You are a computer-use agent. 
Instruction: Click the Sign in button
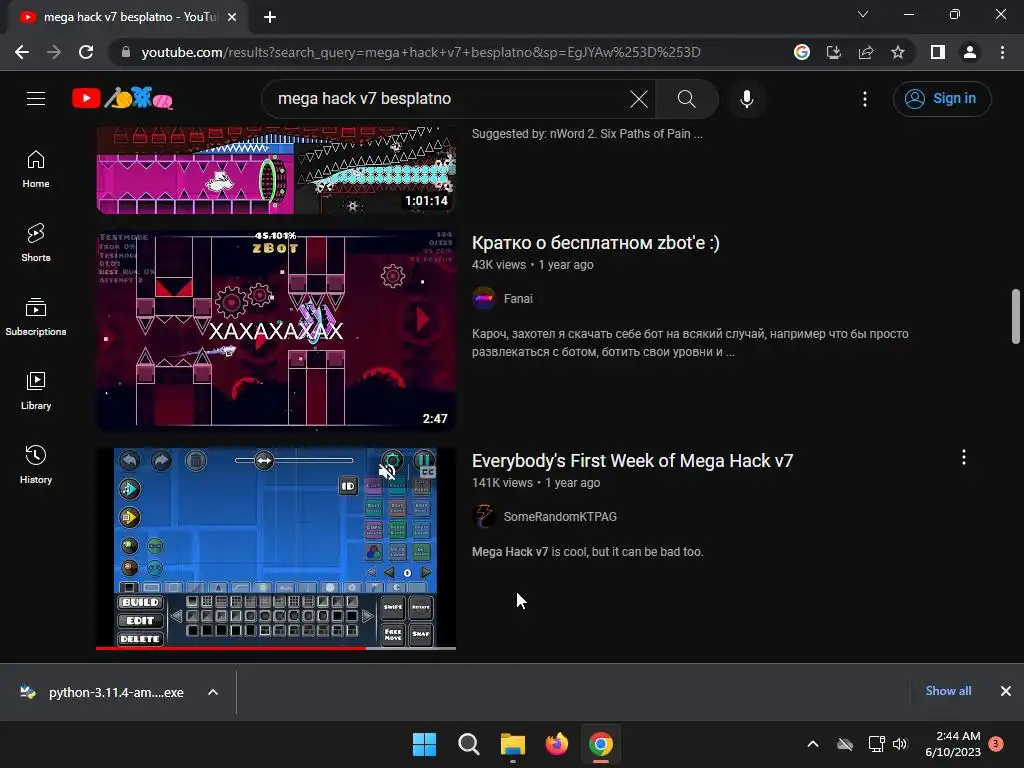pyautogui.click(x=941, y=99)
